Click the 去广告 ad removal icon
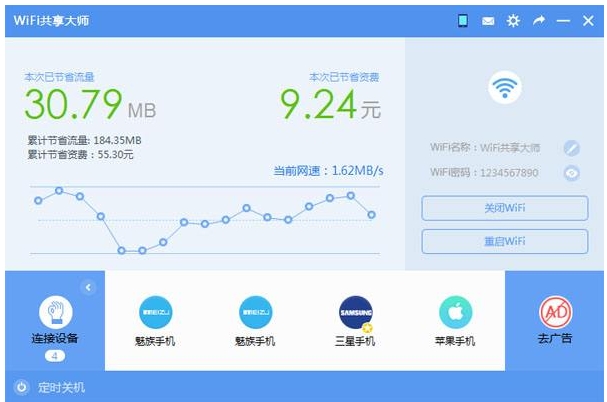Image resolution: width=607 pixels, height=402 pixels. (x=556, y=312)
